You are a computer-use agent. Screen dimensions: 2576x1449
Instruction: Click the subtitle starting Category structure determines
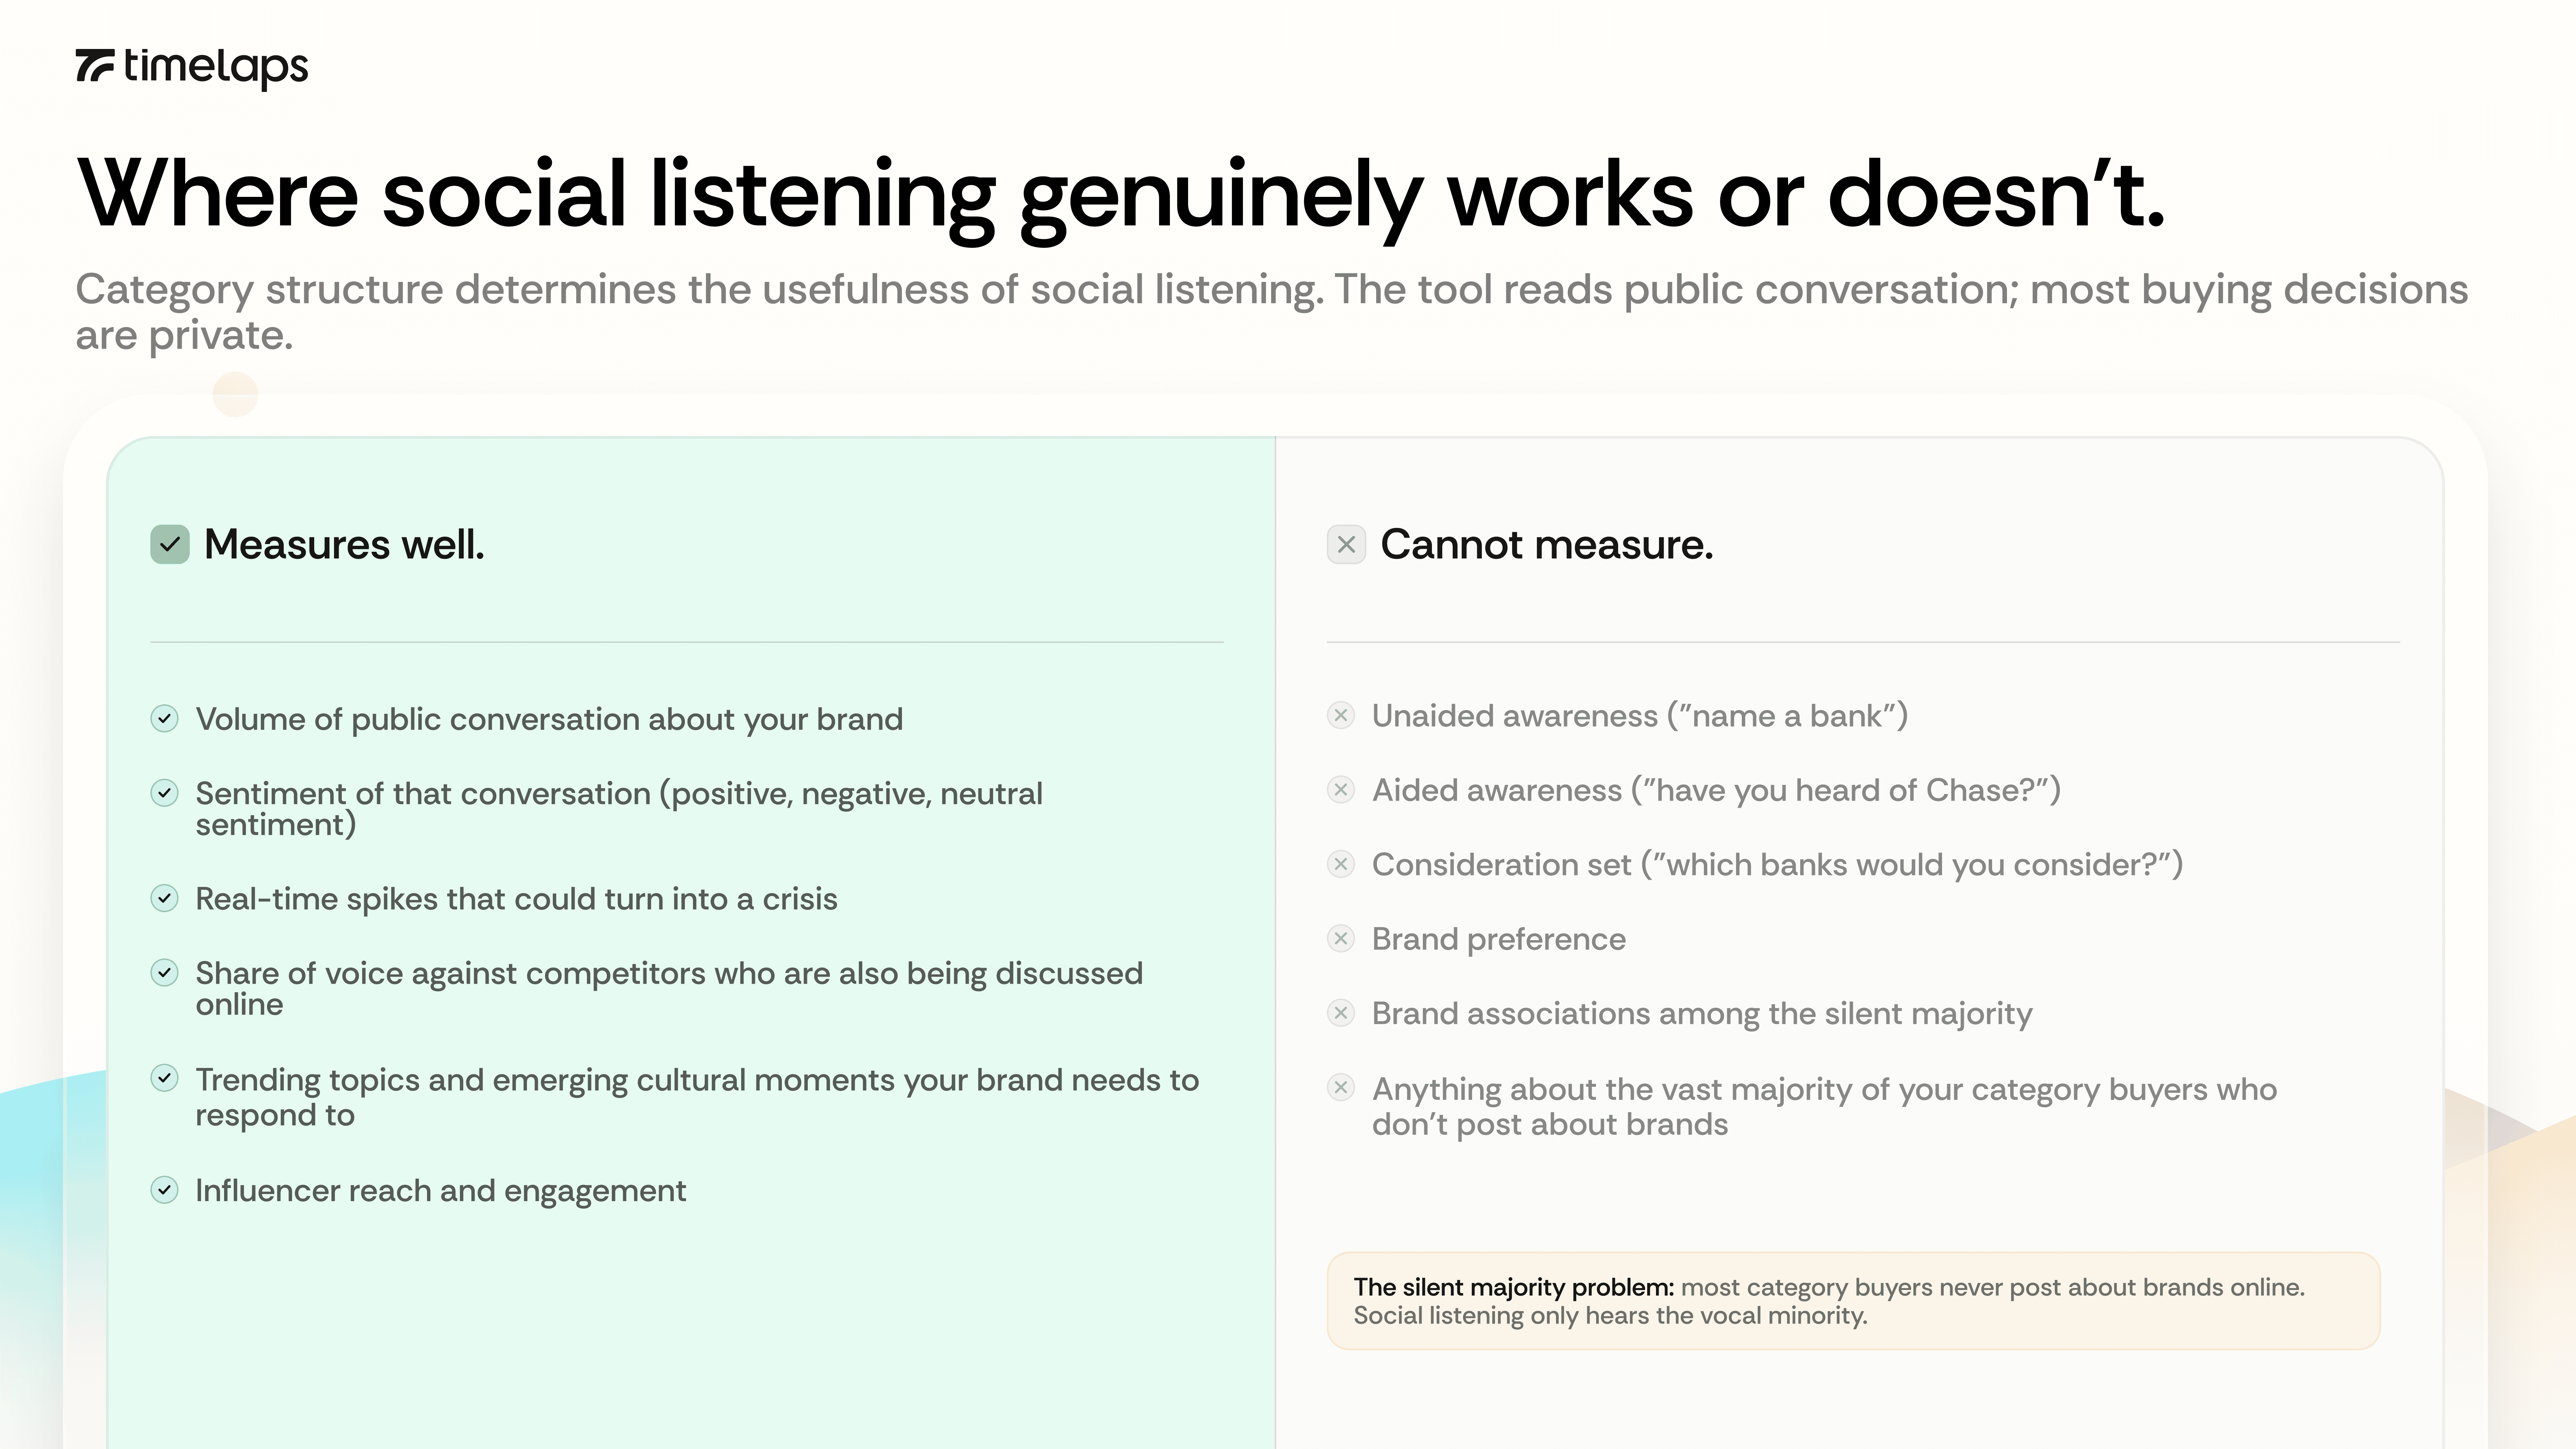coord(1272,312)
